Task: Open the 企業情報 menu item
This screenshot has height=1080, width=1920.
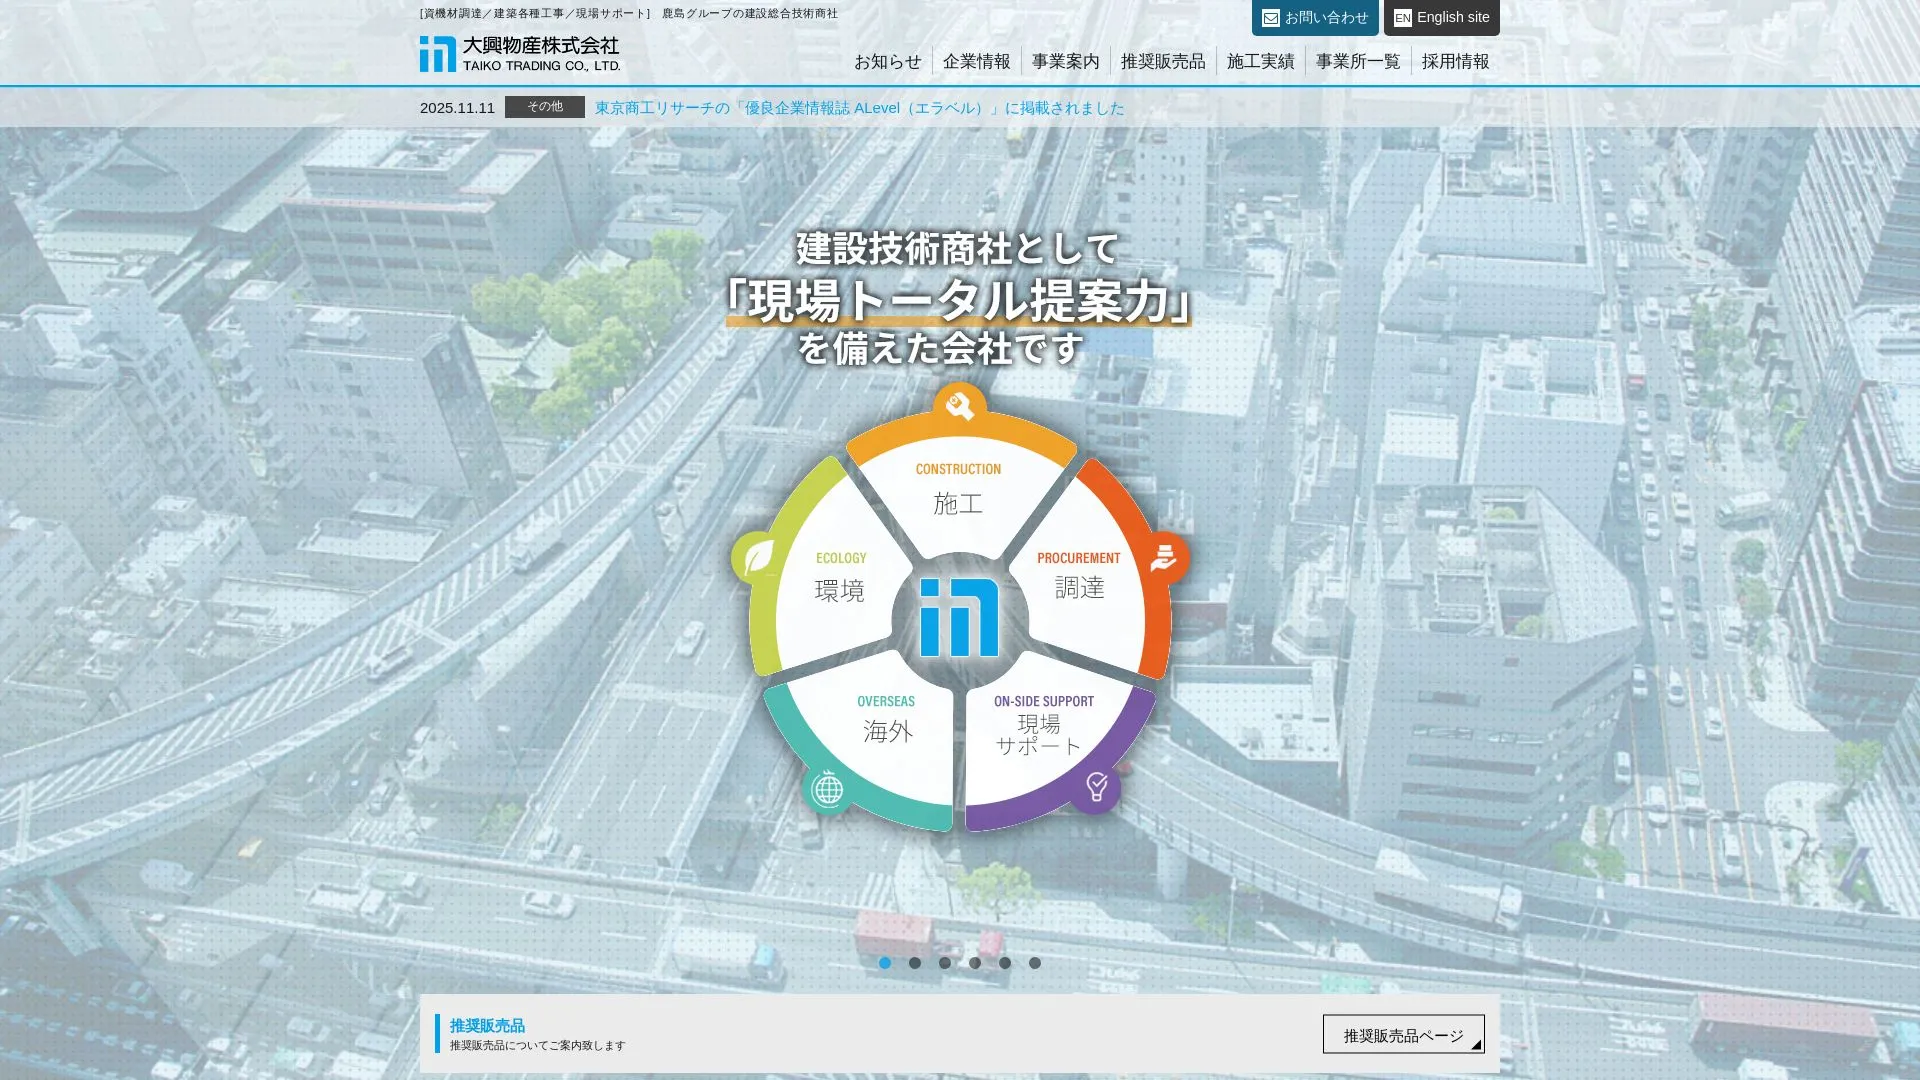Action: coord(976,61)
